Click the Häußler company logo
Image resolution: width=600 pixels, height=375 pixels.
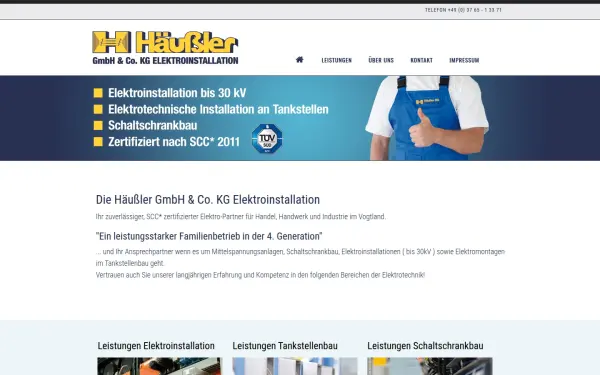click(165, 47)
